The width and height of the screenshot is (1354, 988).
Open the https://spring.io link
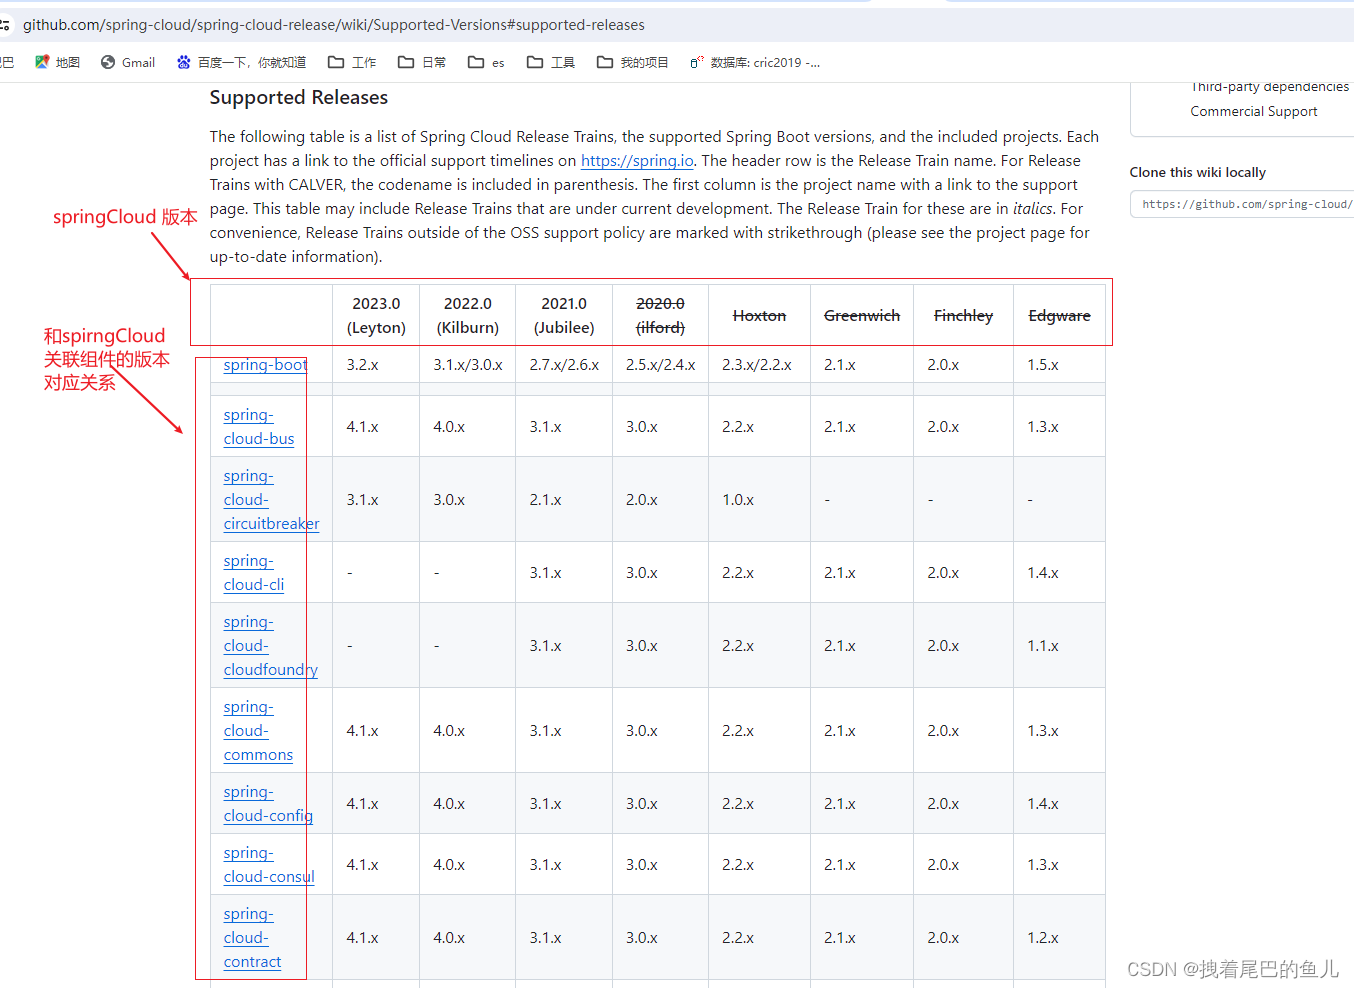637,160
